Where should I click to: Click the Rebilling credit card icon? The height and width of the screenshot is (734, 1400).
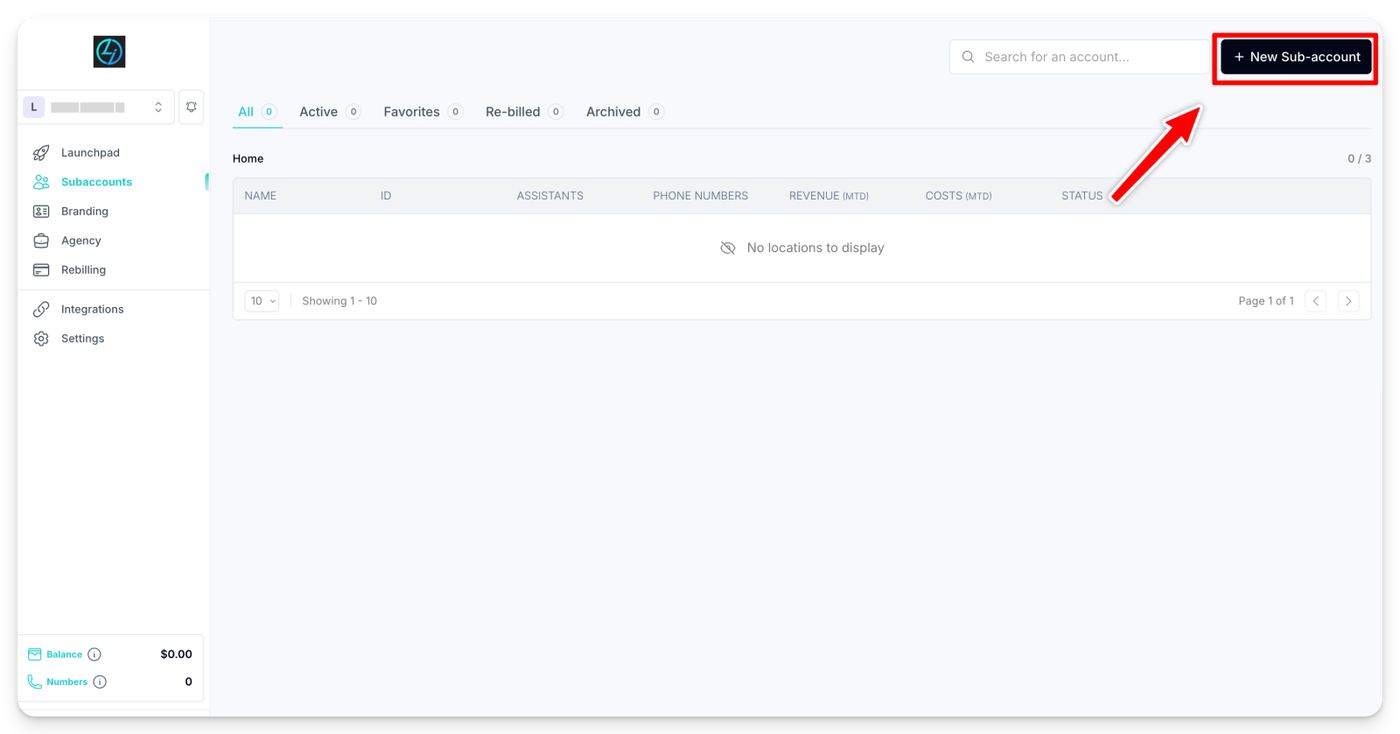[x=41, y=270]
